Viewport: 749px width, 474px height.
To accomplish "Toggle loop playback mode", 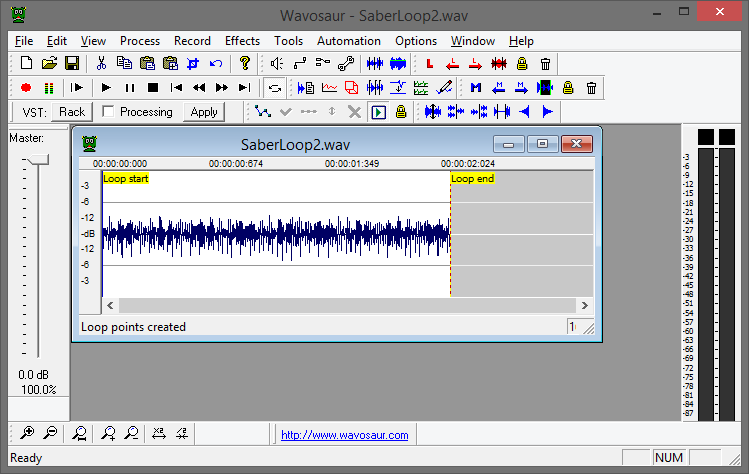I will point(275,88).
